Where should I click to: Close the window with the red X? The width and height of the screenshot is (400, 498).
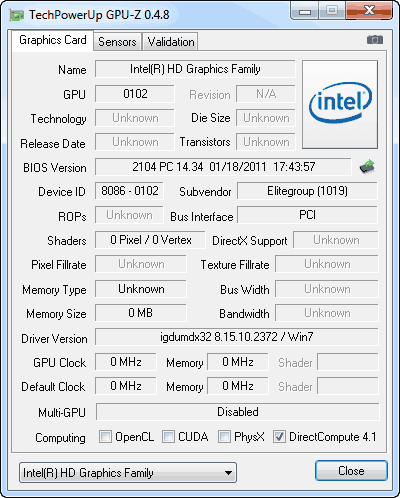[x=369, y=10]
